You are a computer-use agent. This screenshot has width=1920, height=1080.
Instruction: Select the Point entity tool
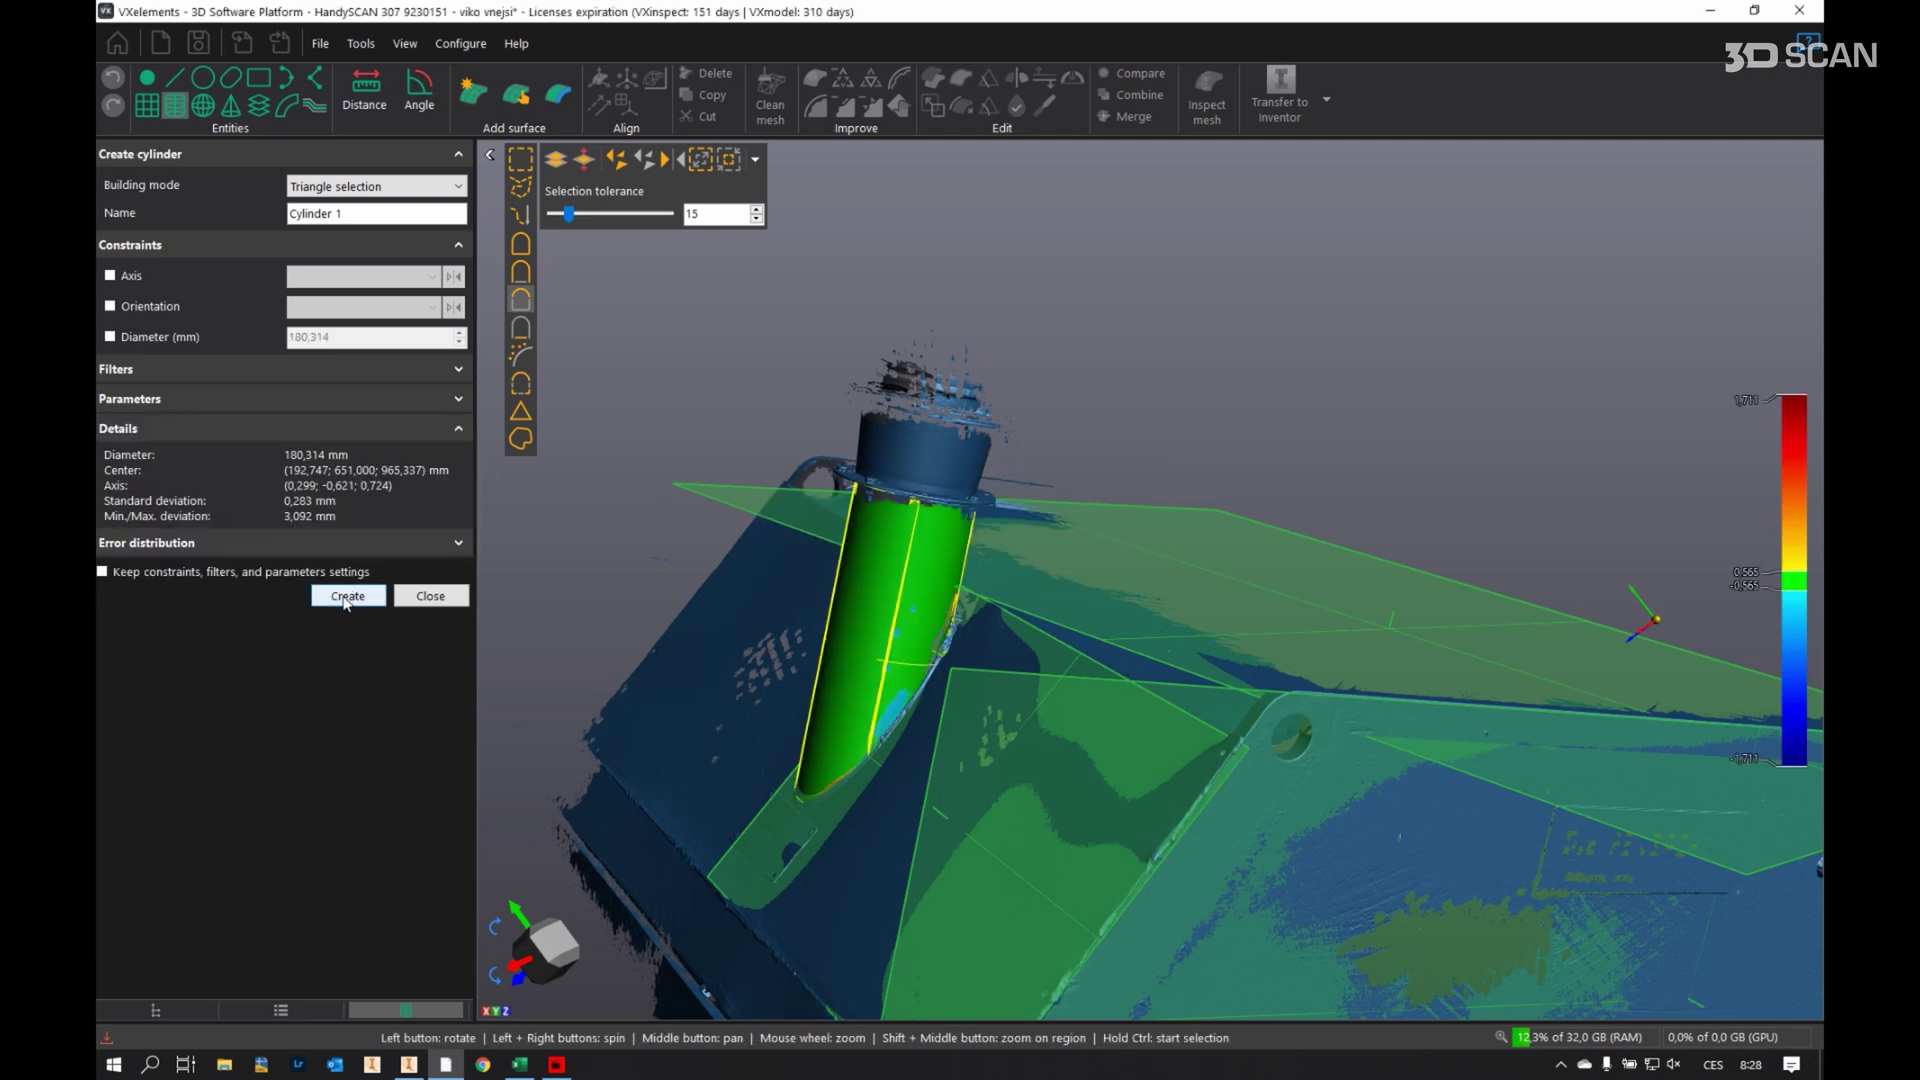[x=147, y=77]
